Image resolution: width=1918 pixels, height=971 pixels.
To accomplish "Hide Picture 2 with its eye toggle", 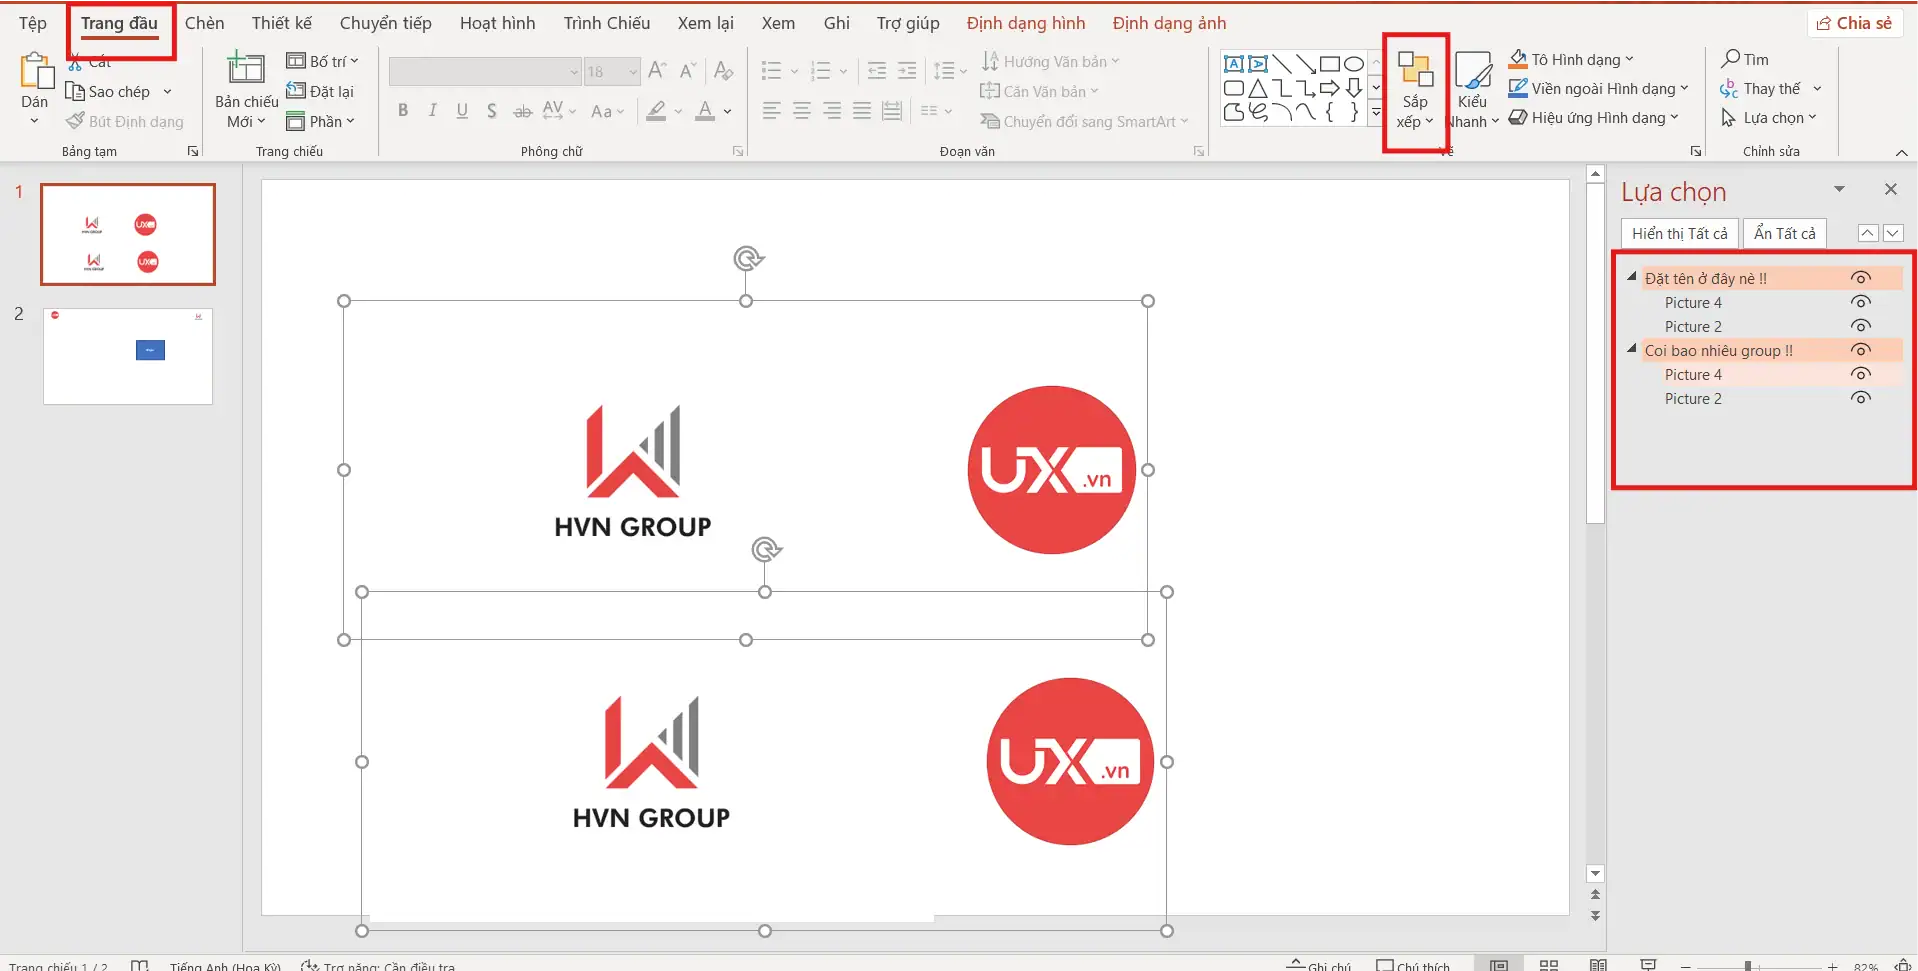I will [1862, 326].
